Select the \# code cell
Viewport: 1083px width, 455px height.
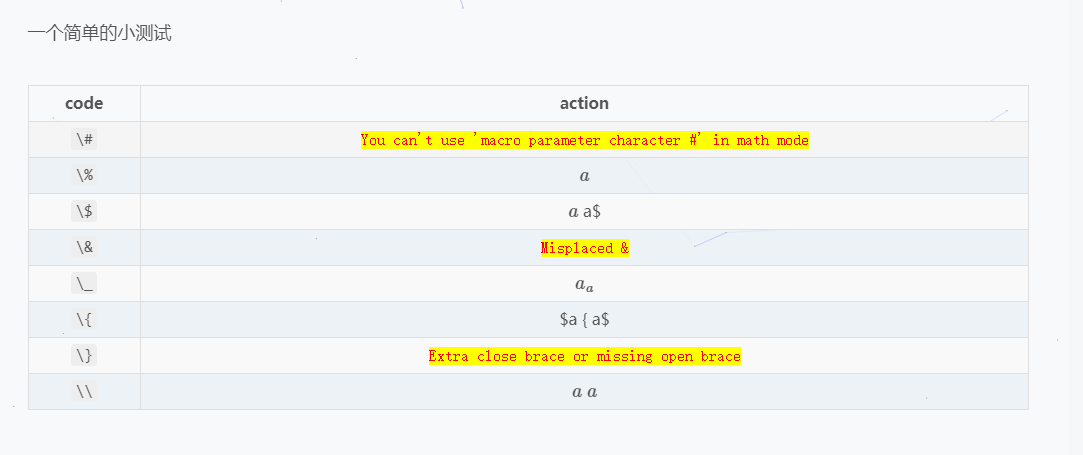[84, 140]
